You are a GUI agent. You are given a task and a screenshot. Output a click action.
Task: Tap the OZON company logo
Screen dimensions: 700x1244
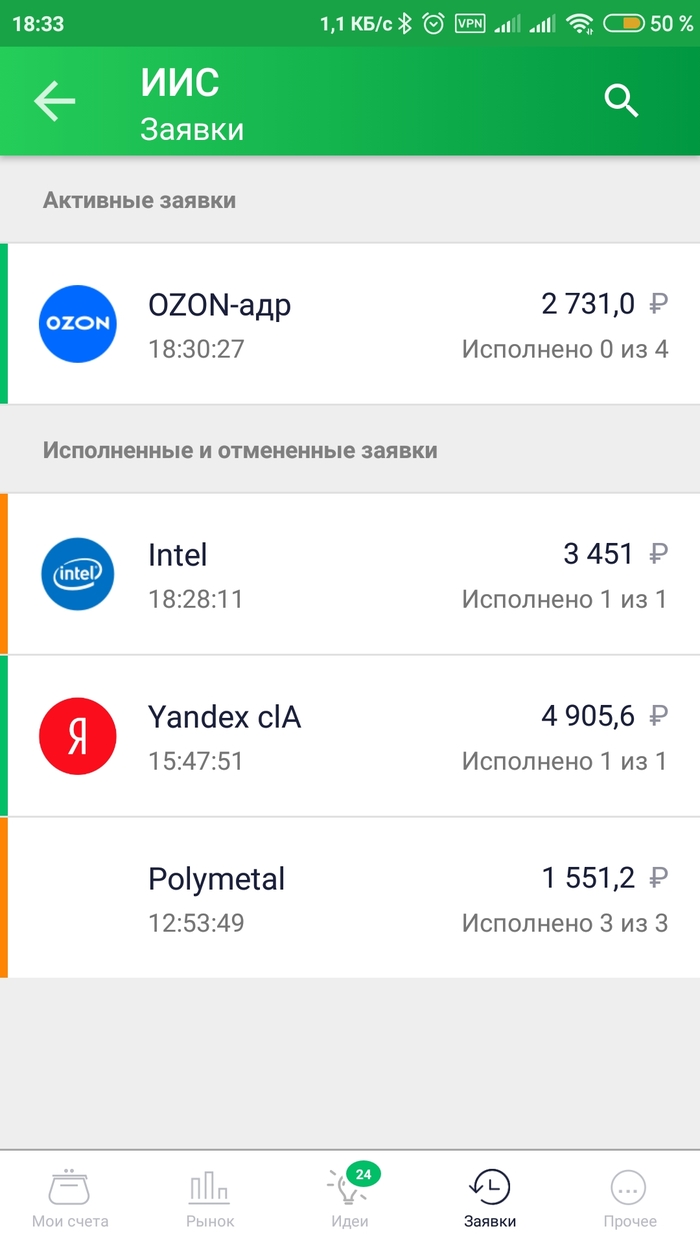point(78,324)
